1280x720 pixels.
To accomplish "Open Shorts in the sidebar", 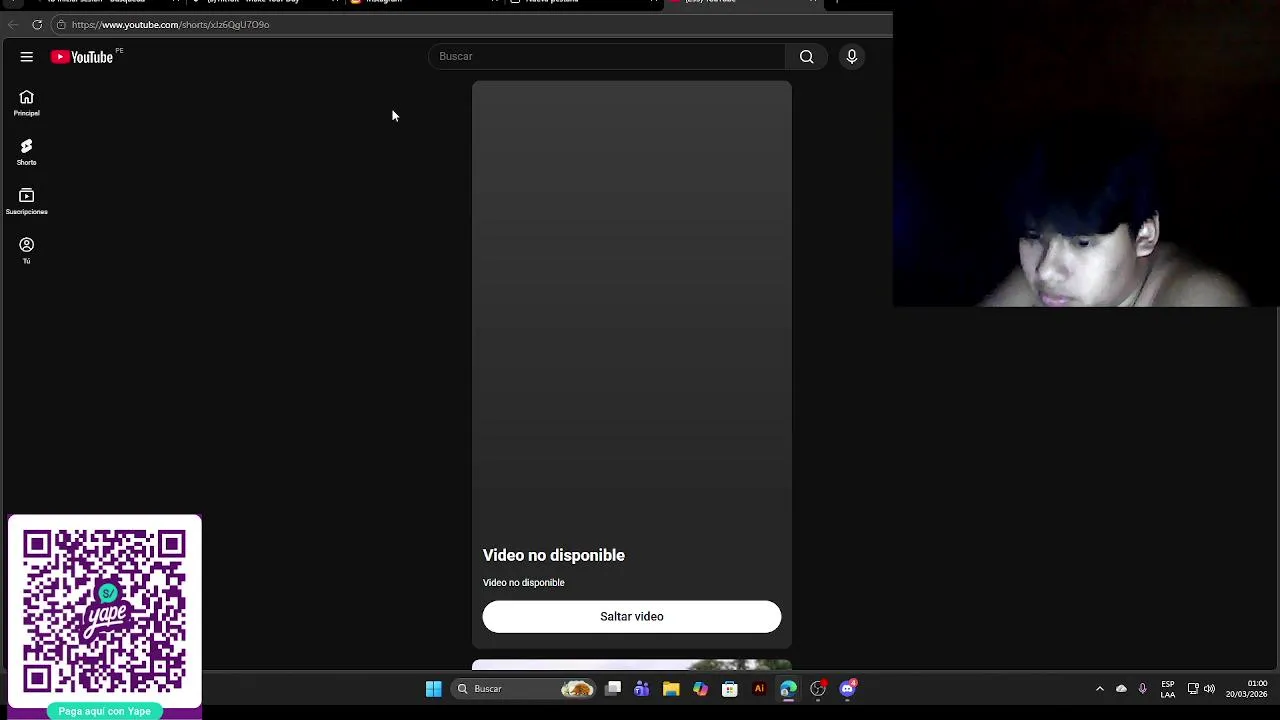I will (27, 152).
